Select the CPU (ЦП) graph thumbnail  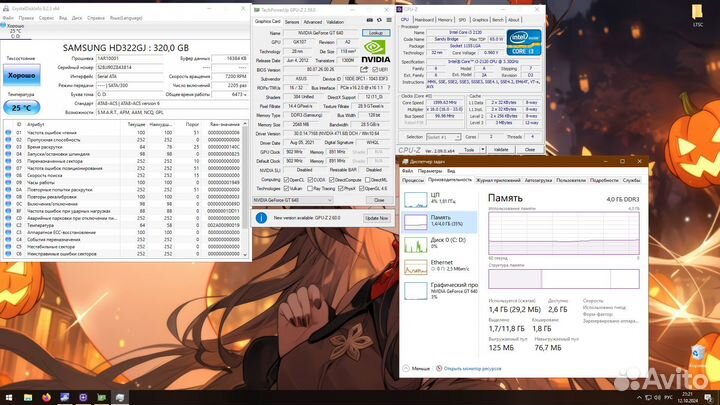point(415,199)
